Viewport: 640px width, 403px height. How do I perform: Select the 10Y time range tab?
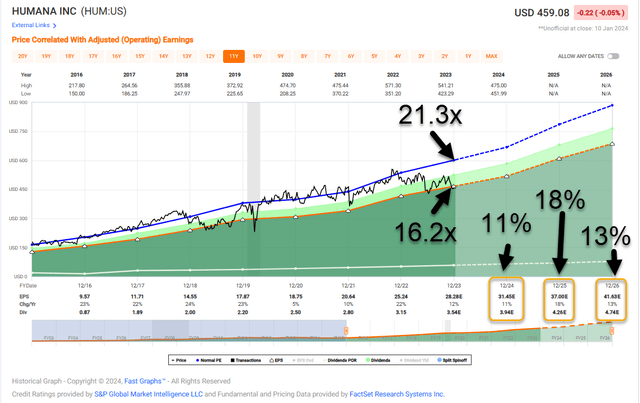tap(257, 56)
